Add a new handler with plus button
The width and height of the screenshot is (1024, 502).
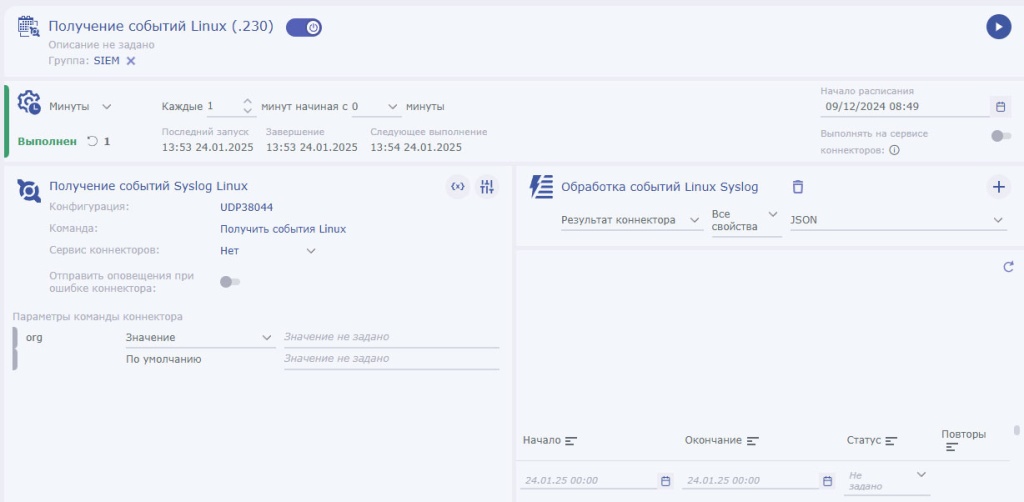pos(998,186)
